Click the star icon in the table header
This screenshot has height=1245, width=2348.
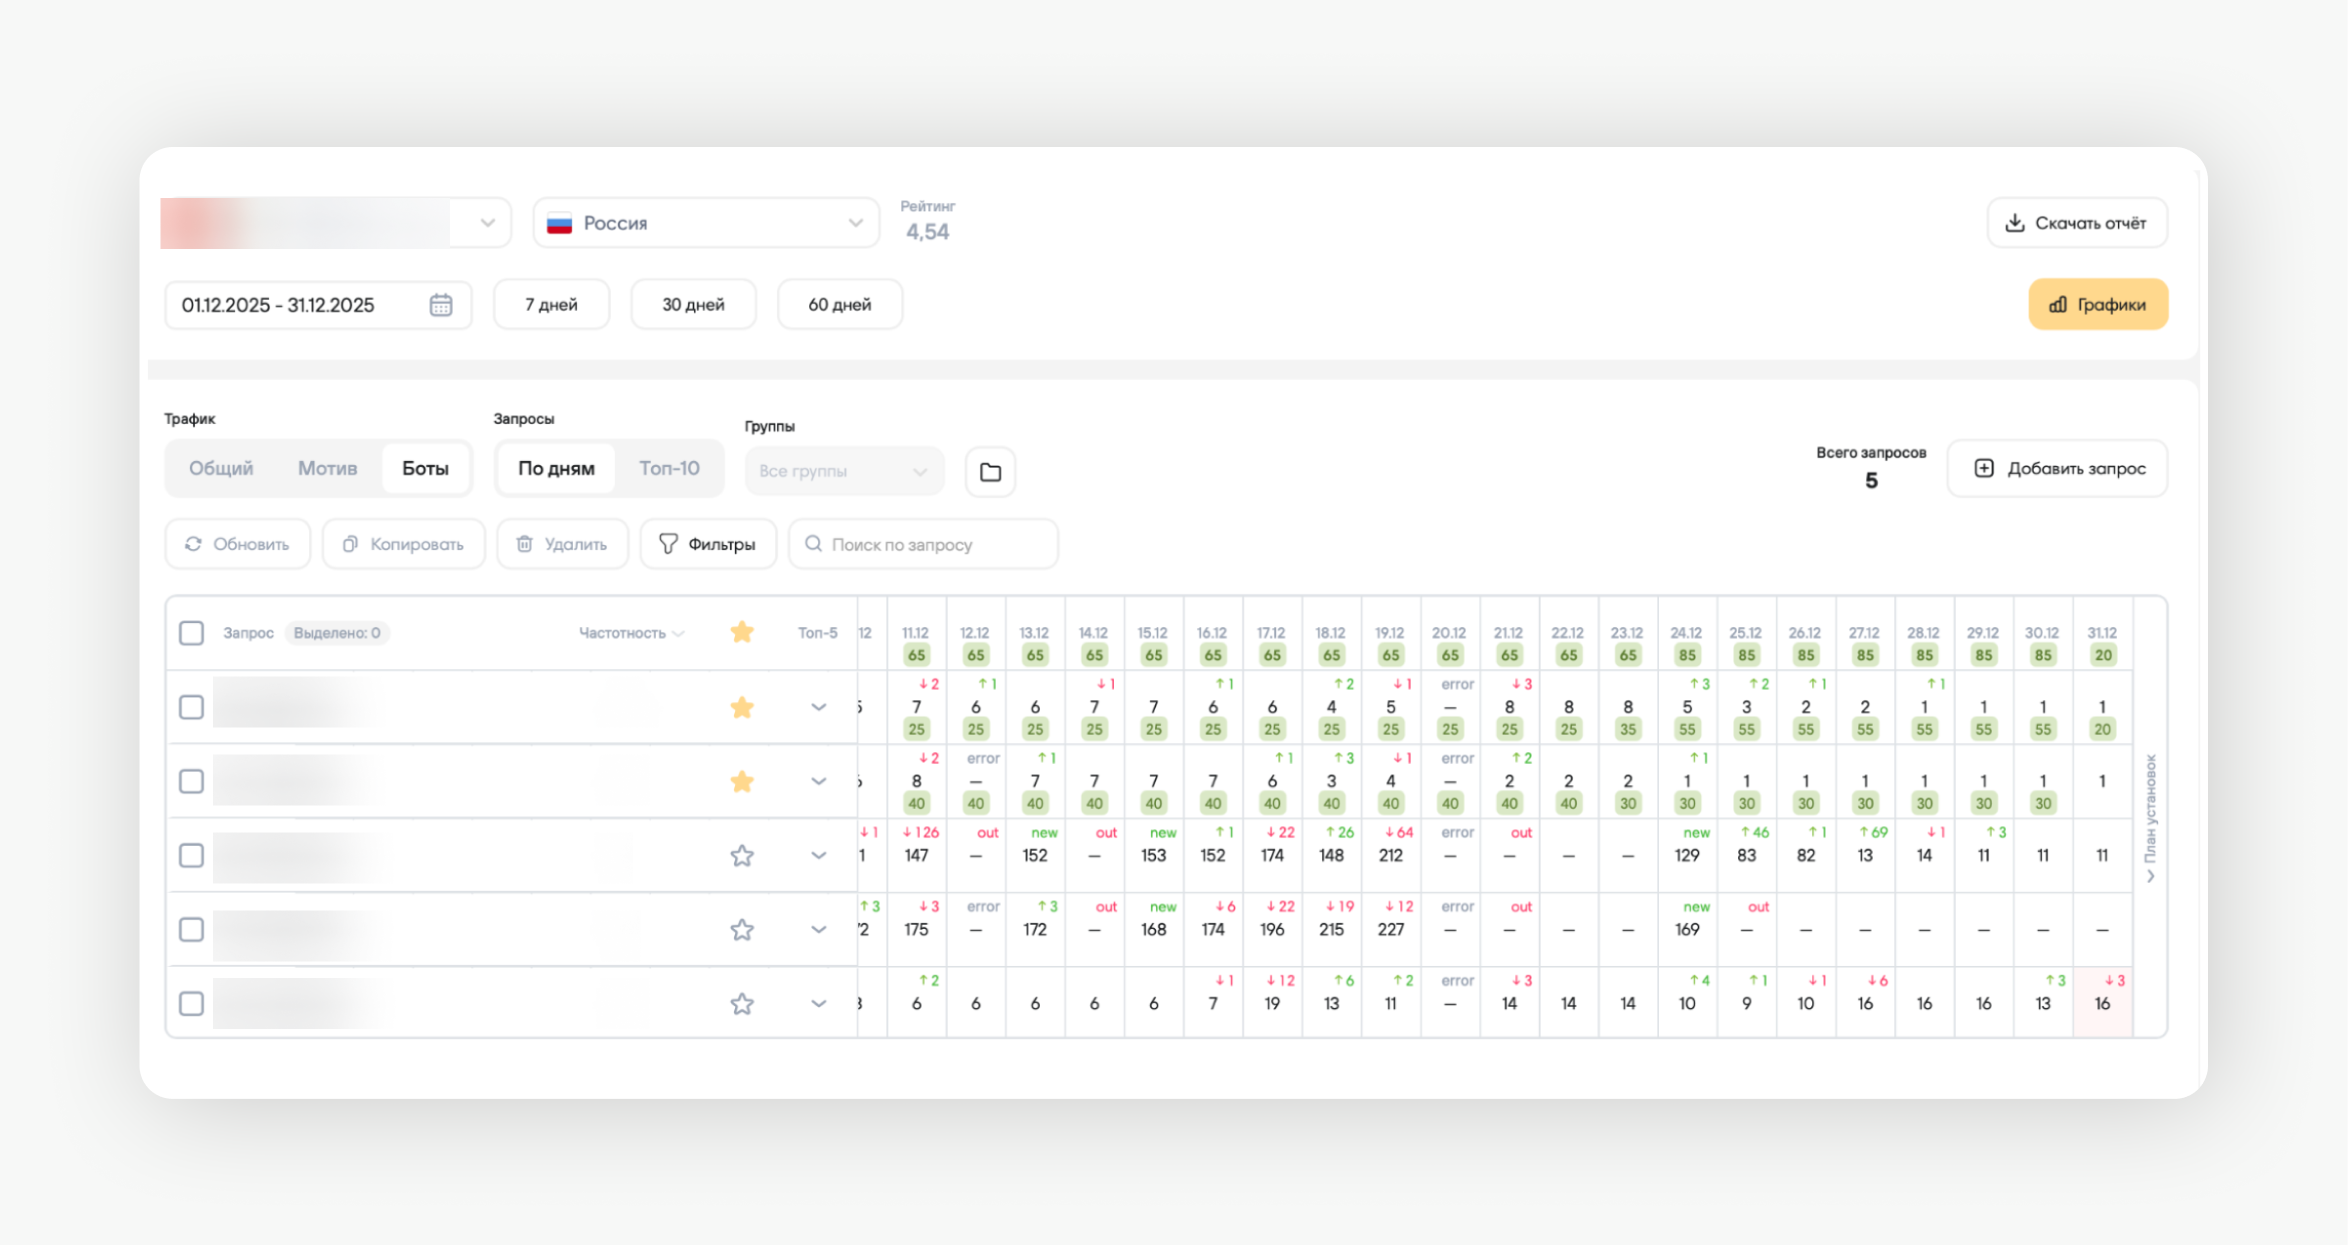(741, 632)
